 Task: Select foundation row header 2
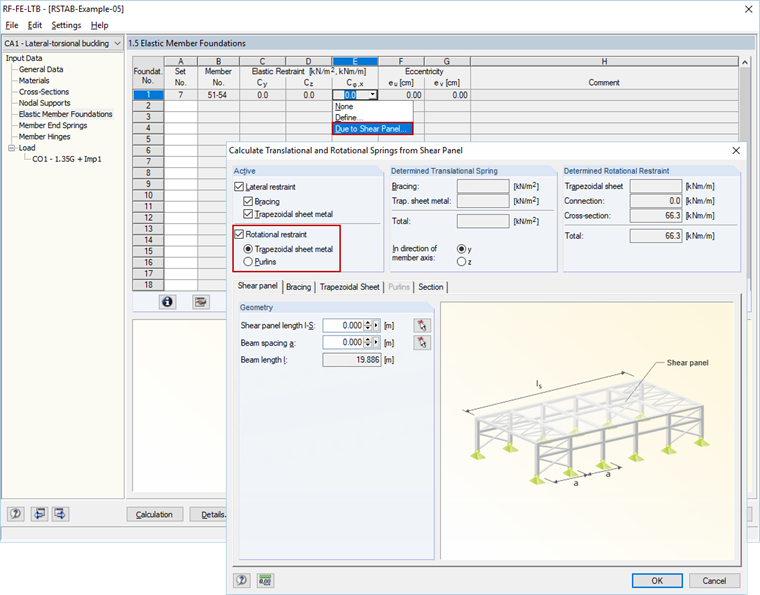click(148, 106)
